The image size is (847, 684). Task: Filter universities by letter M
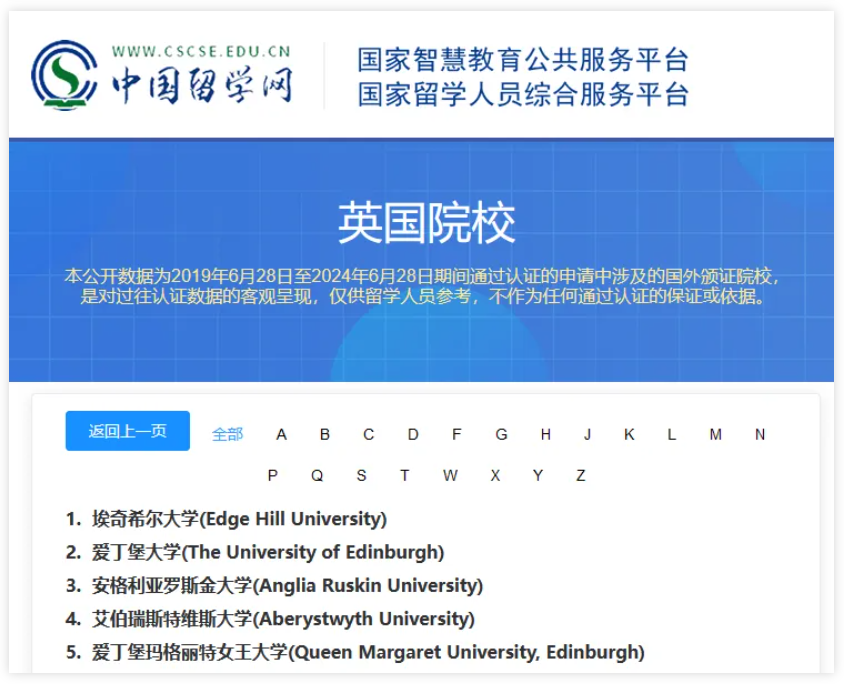click(715, 434)
